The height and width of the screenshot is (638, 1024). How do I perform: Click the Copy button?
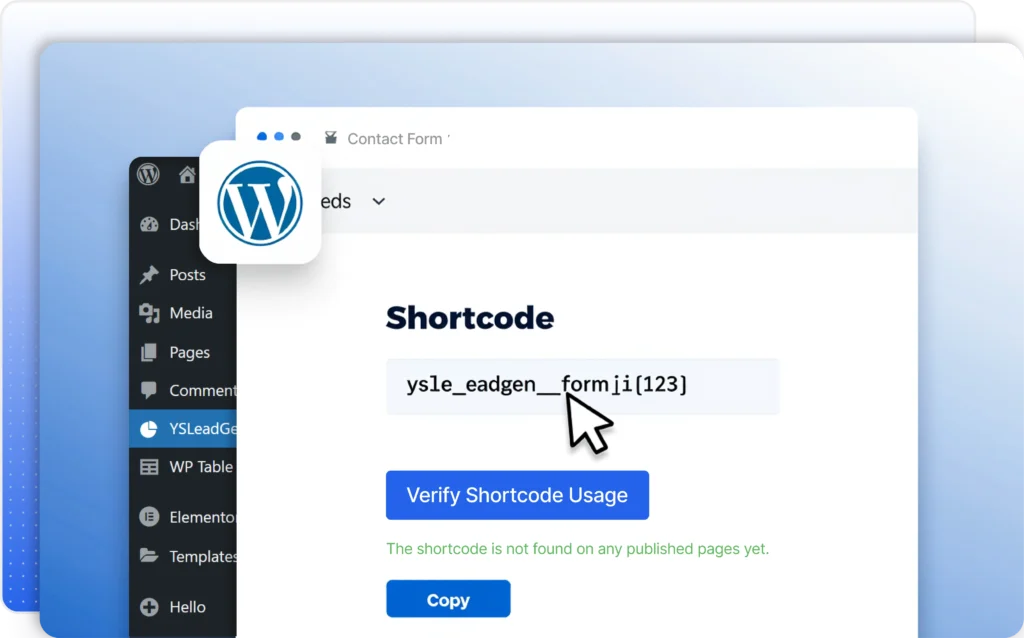[448, 599]
